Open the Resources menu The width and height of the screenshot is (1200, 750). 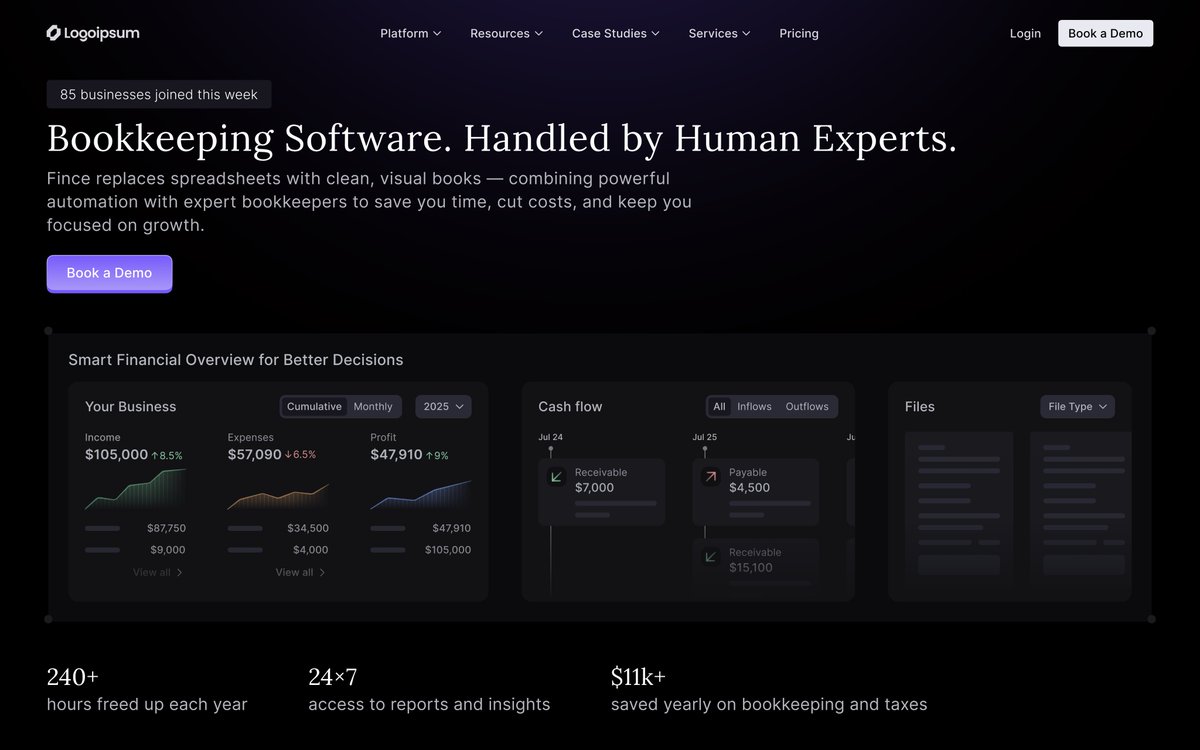(506, 33)
